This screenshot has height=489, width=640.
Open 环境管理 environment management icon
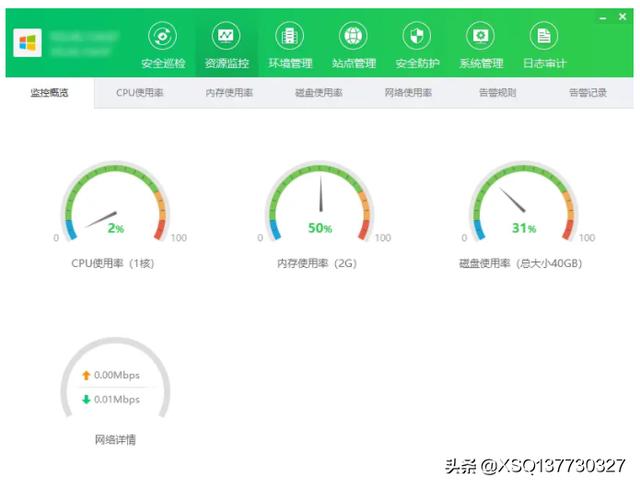(290, 36)
